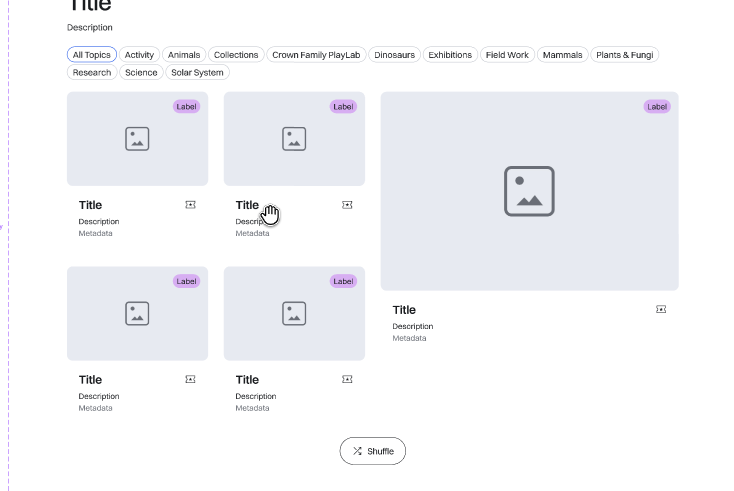Screen dimensions: 734x491
Task: Click the Shuffle button
Action: coord(373,451)
